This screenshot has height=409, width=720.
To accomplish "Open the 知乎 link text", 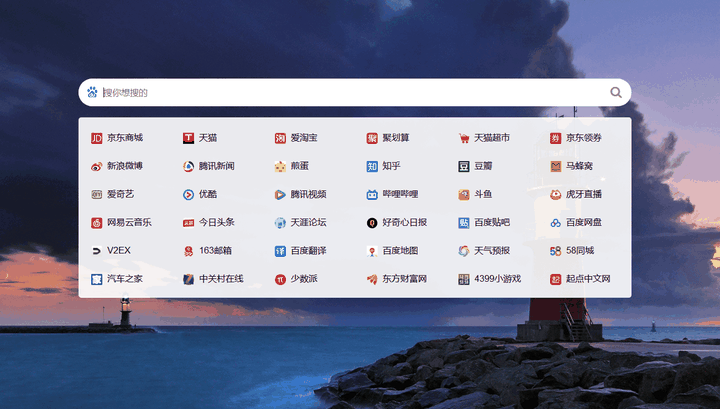I will coord(391,166).
